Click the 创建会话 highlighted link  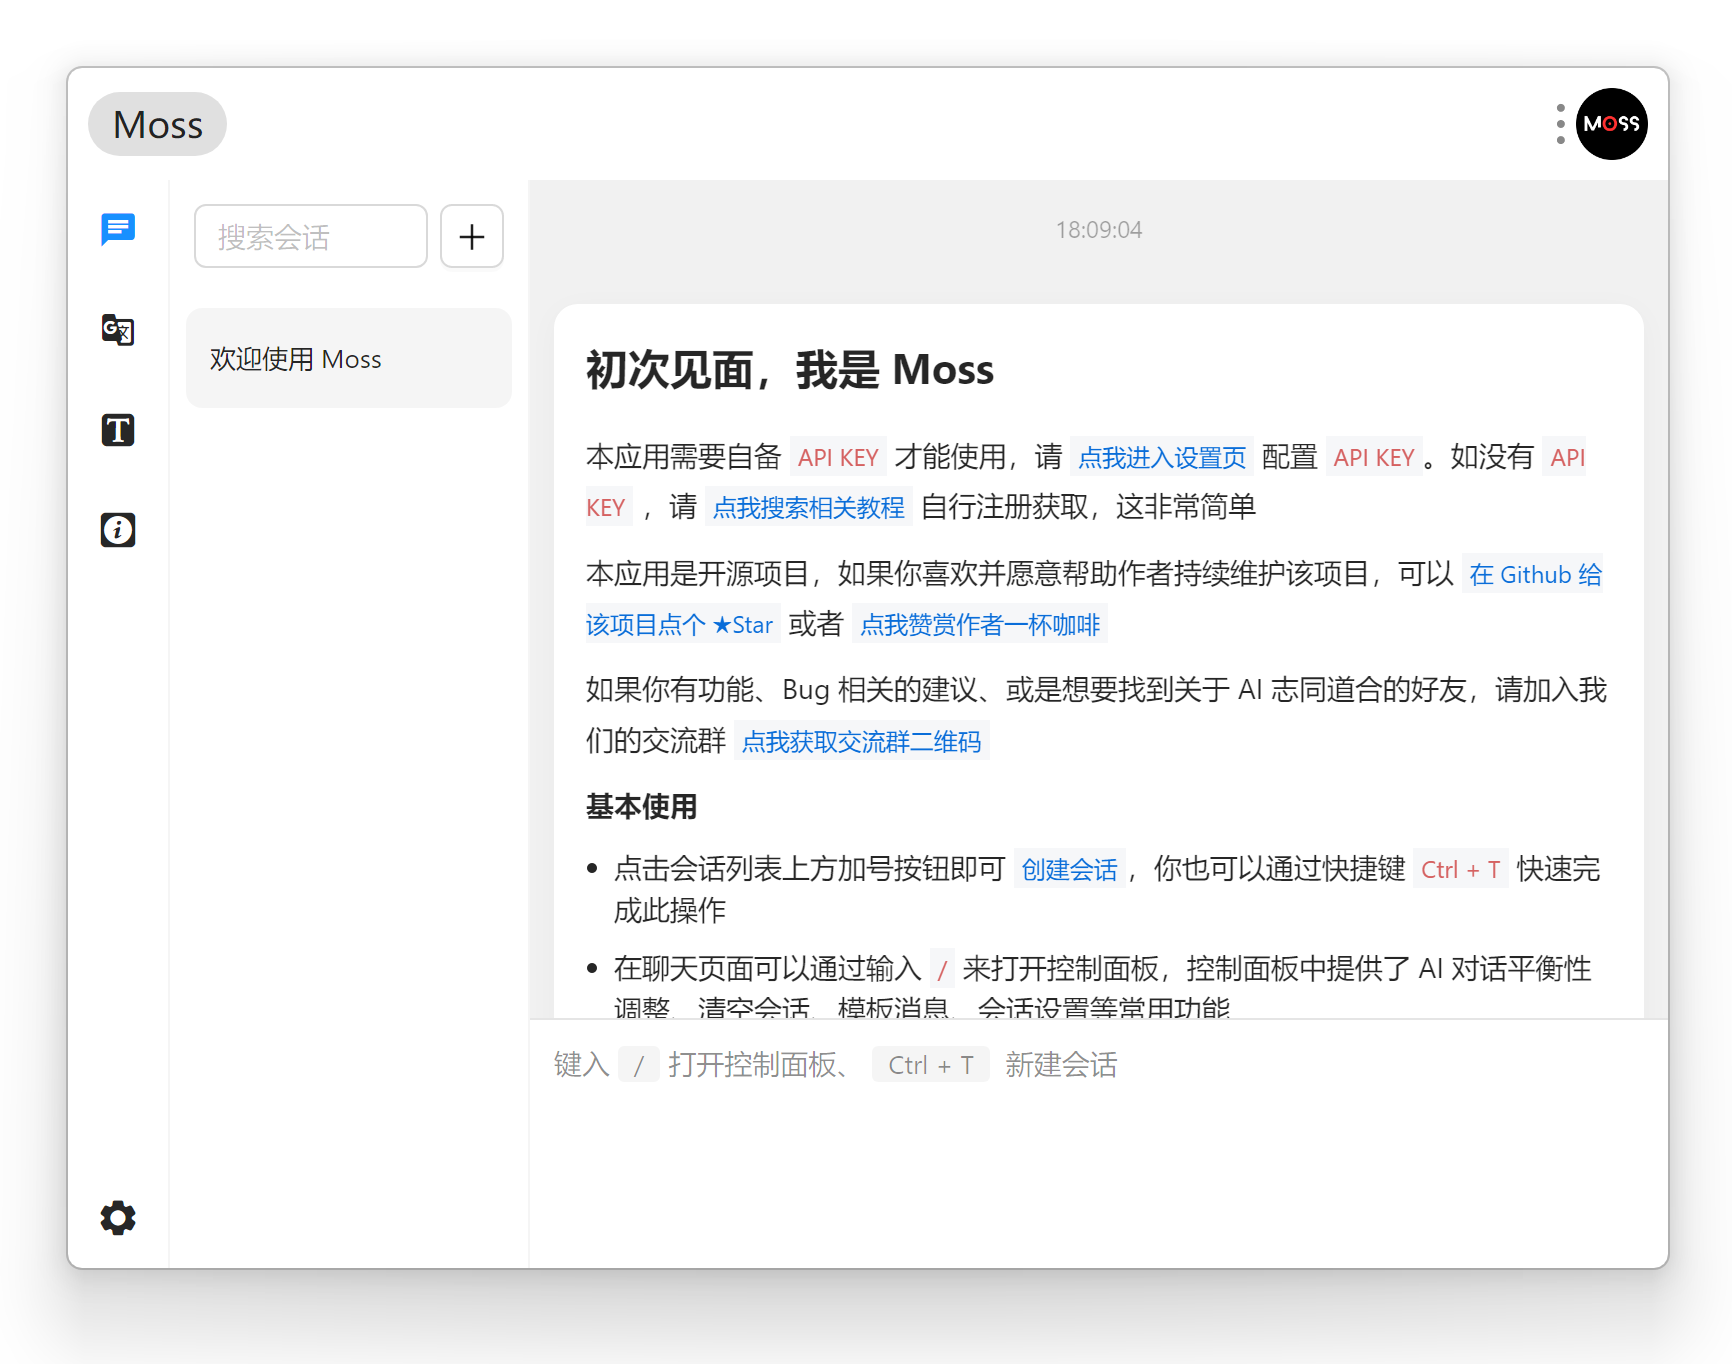[x=1069, y=869]
